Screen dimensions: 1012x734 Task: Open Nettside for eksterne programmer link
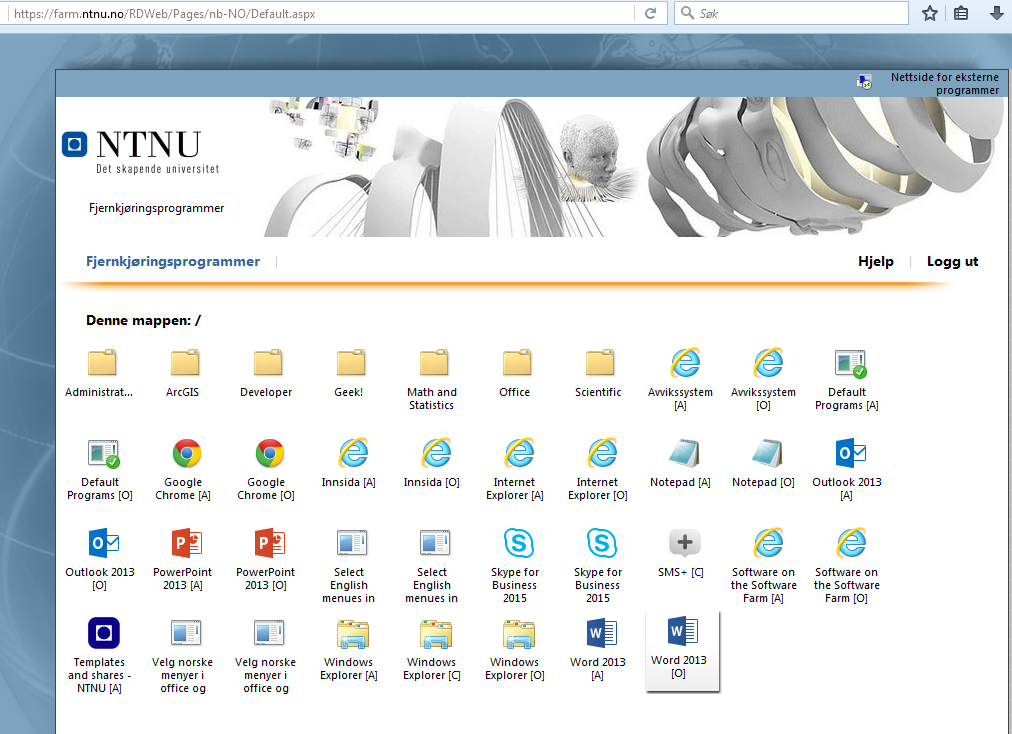coord(944,83)
